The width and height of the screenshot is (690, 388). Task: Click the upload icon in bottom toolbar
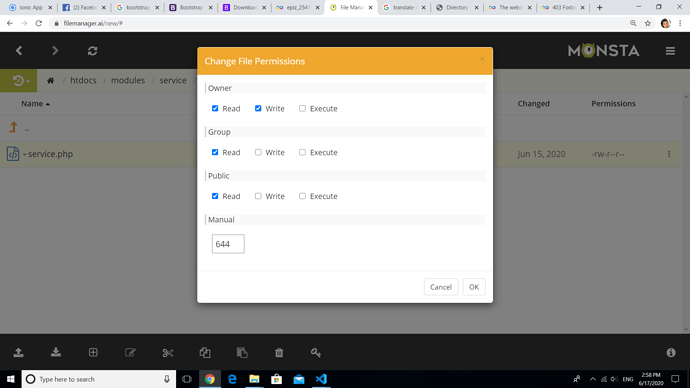click(18, 352)
